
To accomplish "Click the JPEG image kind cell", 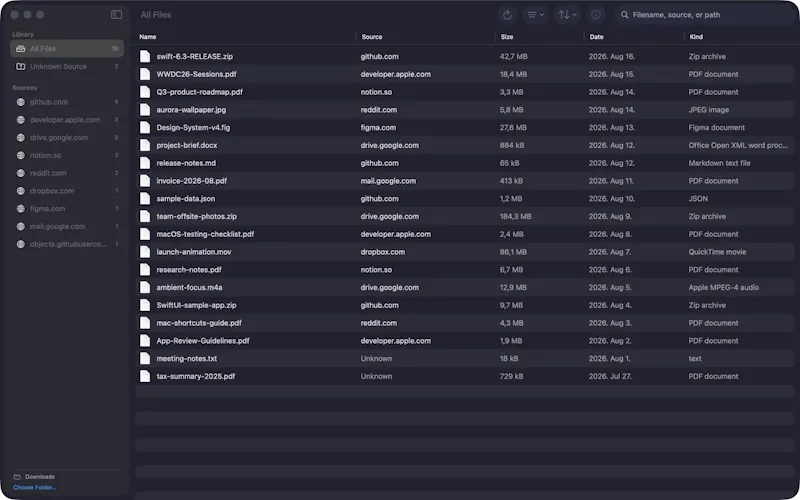I will 709,110.
